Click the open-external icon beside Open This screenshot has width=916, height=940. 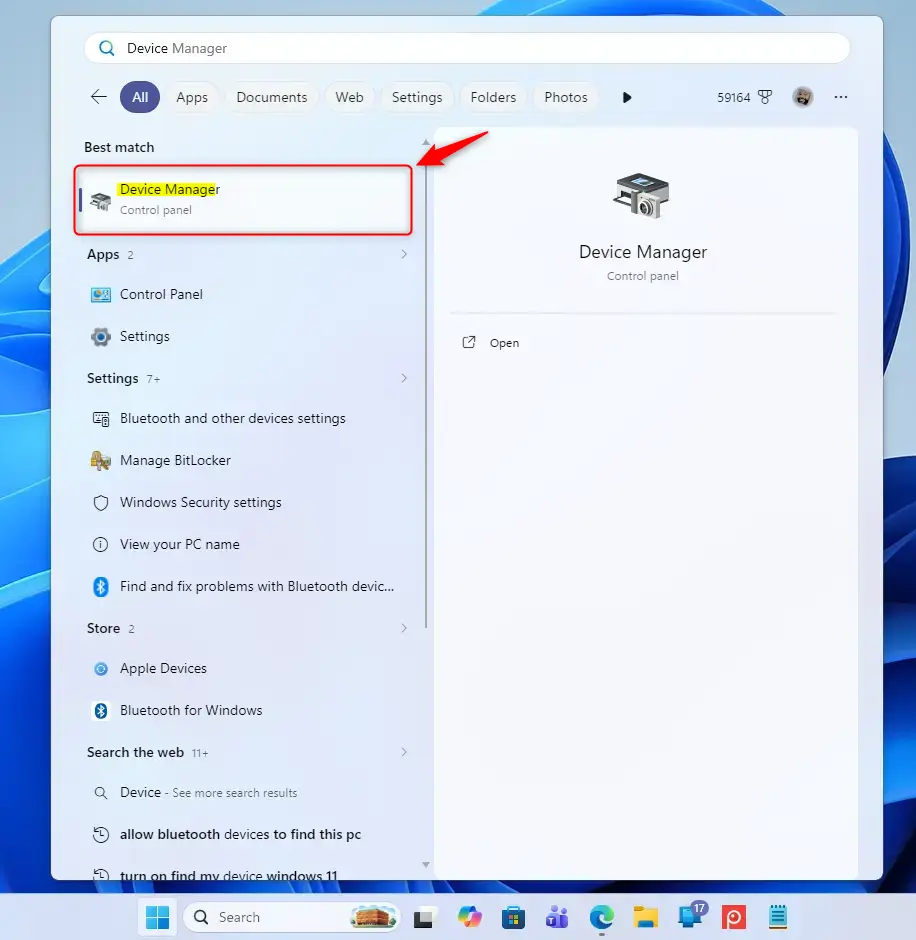pos(469,342)
